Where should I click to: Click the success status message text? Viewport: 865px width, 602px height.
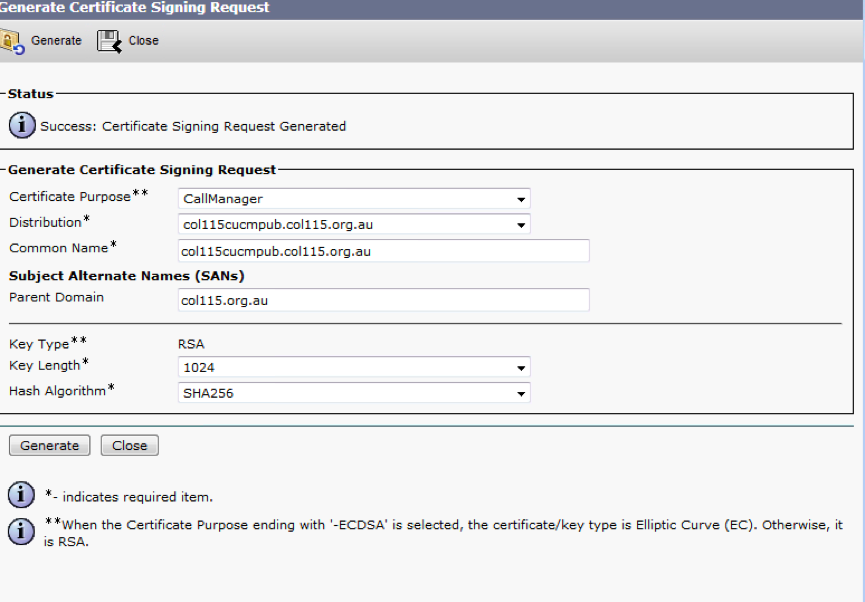point(193,126)
